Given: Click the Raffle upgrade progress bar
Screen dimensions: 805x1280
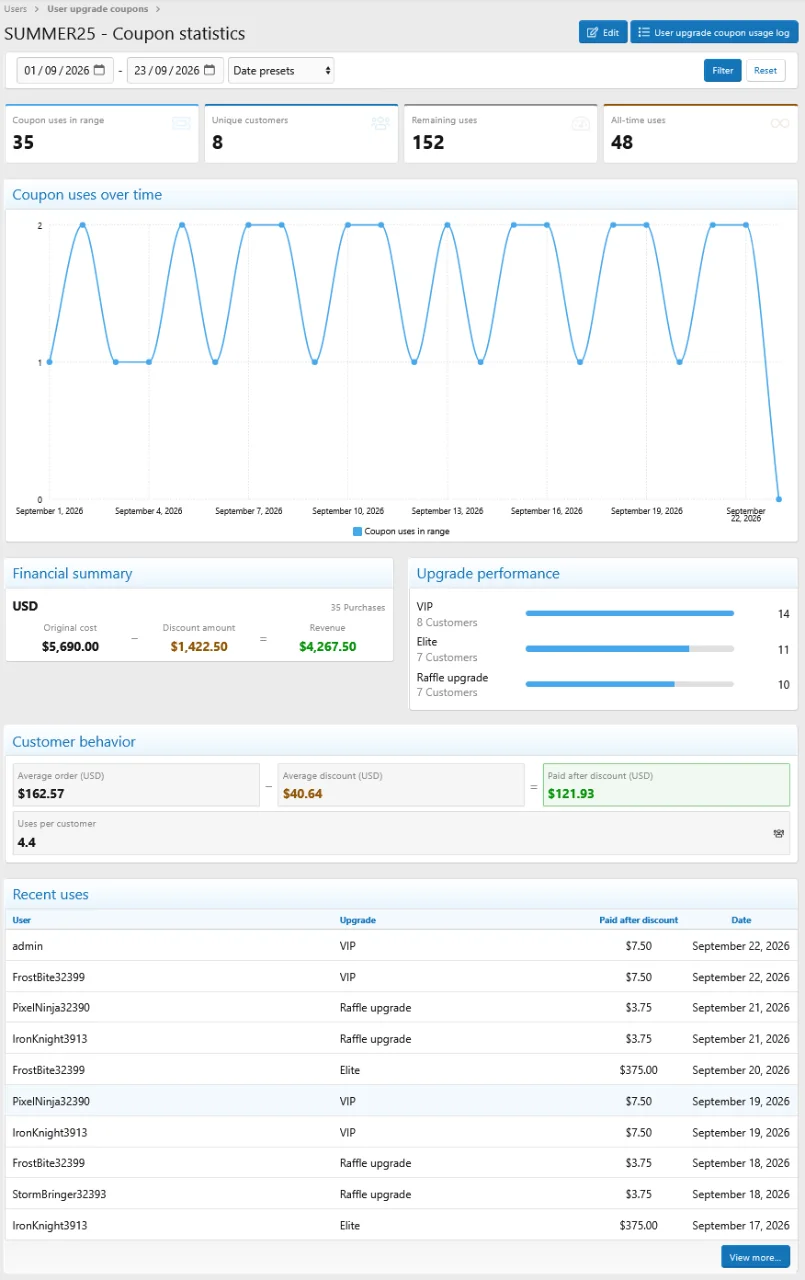Looking at the screenshot, I should pos(629,684).
